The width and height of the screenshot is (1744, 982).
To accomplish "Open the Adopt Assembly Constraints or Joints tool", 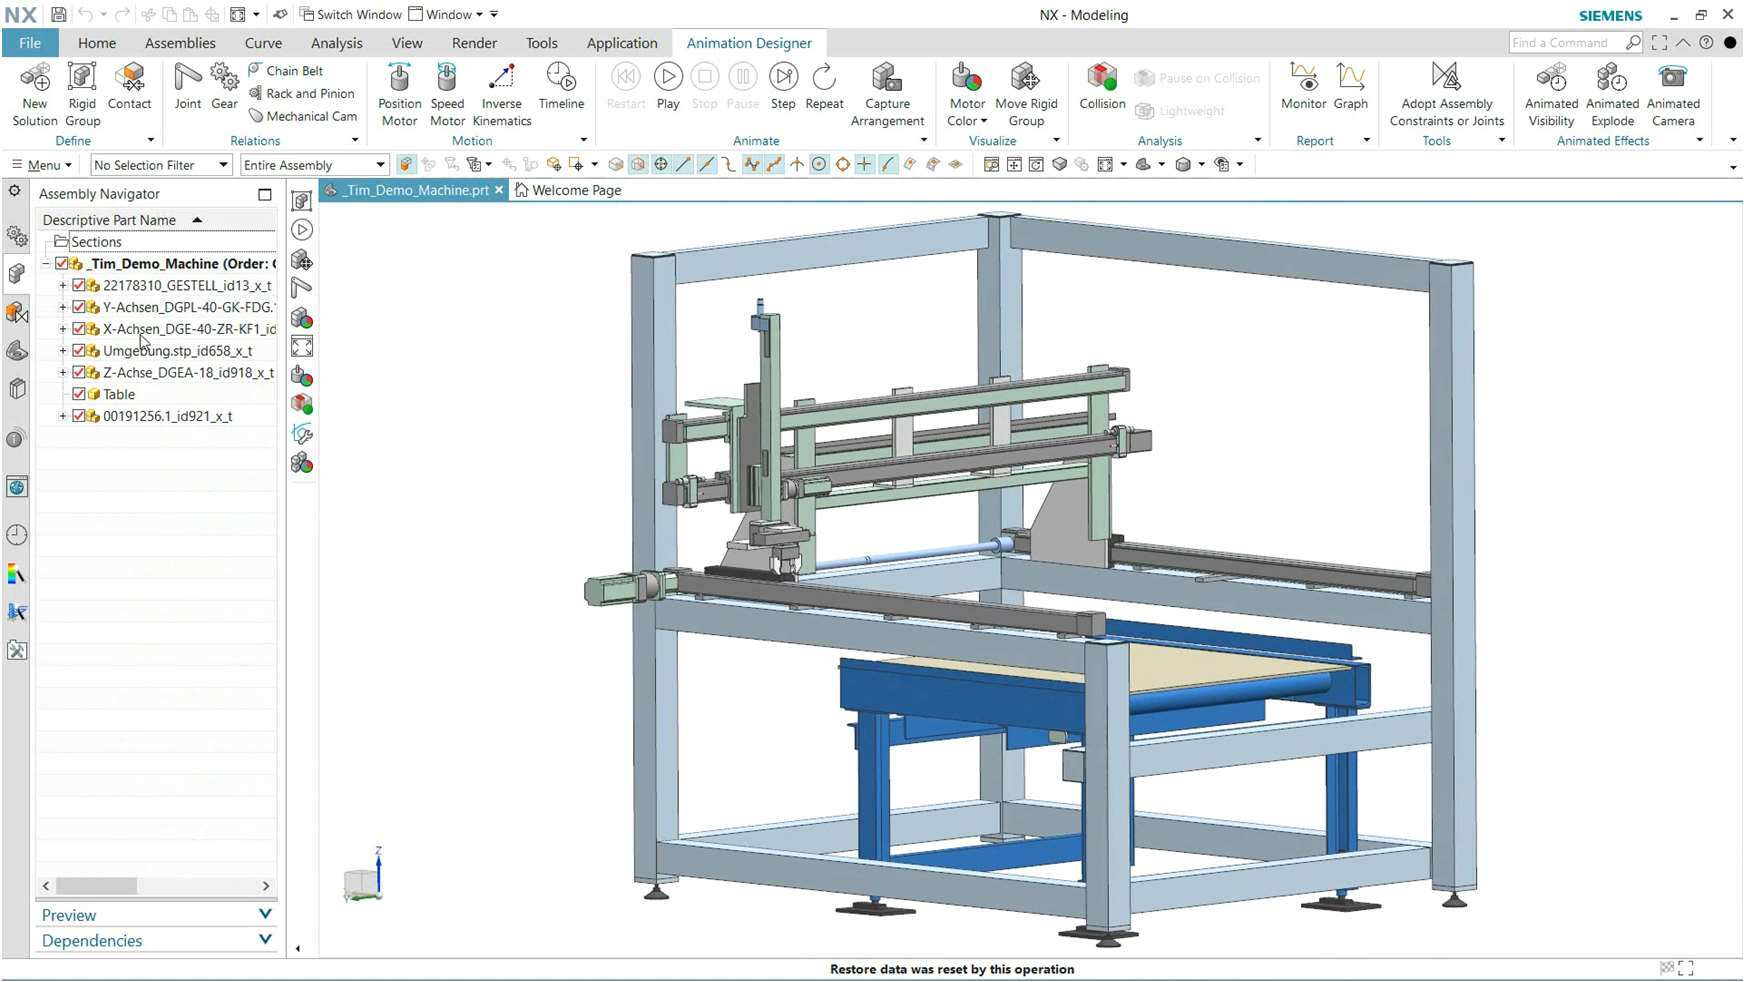I will coord(1446,90).
